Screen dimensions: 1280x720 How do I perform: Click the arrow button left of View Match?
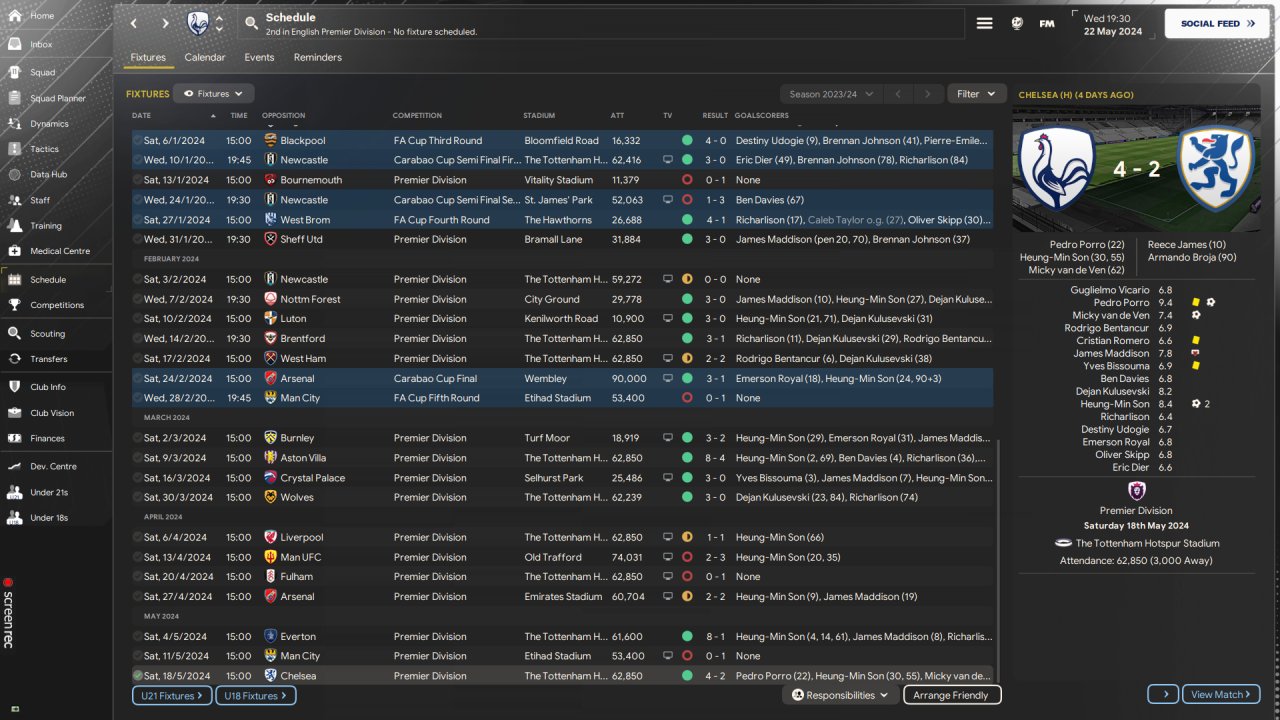click(x=1163, y=695)
